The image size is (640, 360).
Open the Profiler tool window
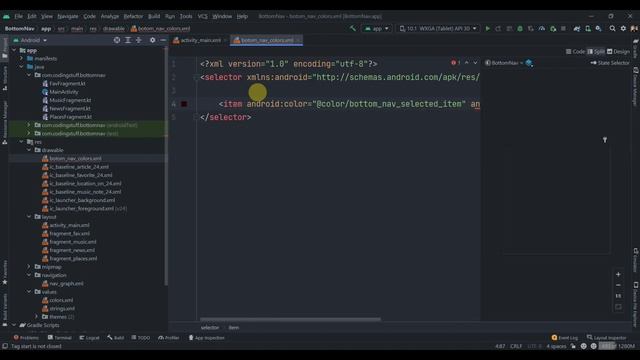[169, 338]
